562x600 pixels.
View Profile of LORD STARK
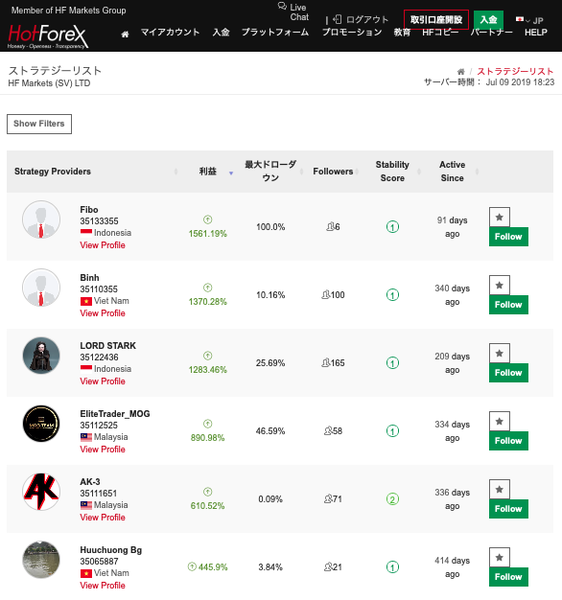(103, 382)
